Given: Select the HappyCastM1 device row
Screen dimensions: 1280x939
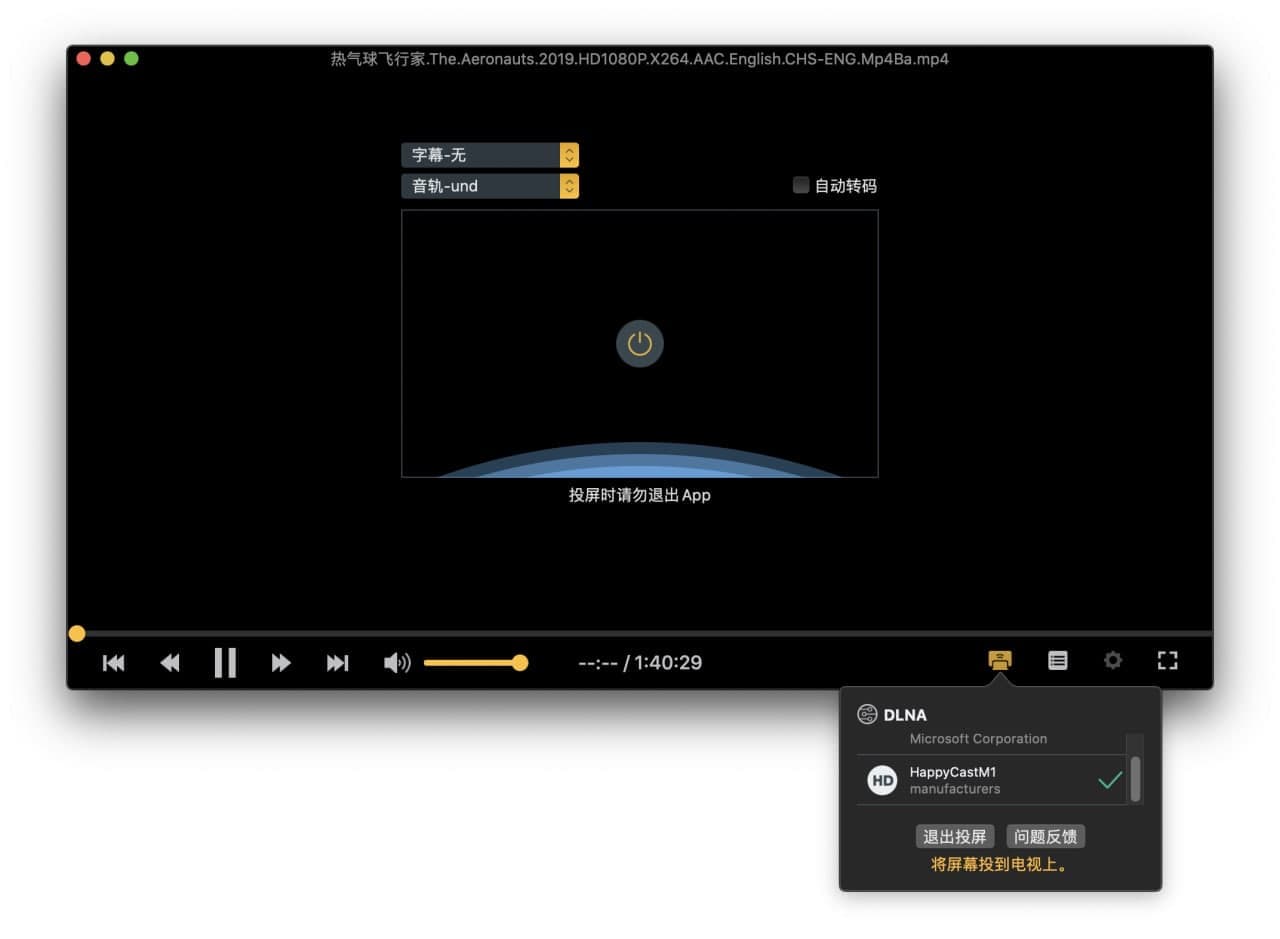Looking at the screenshot, I should point(992,780).
